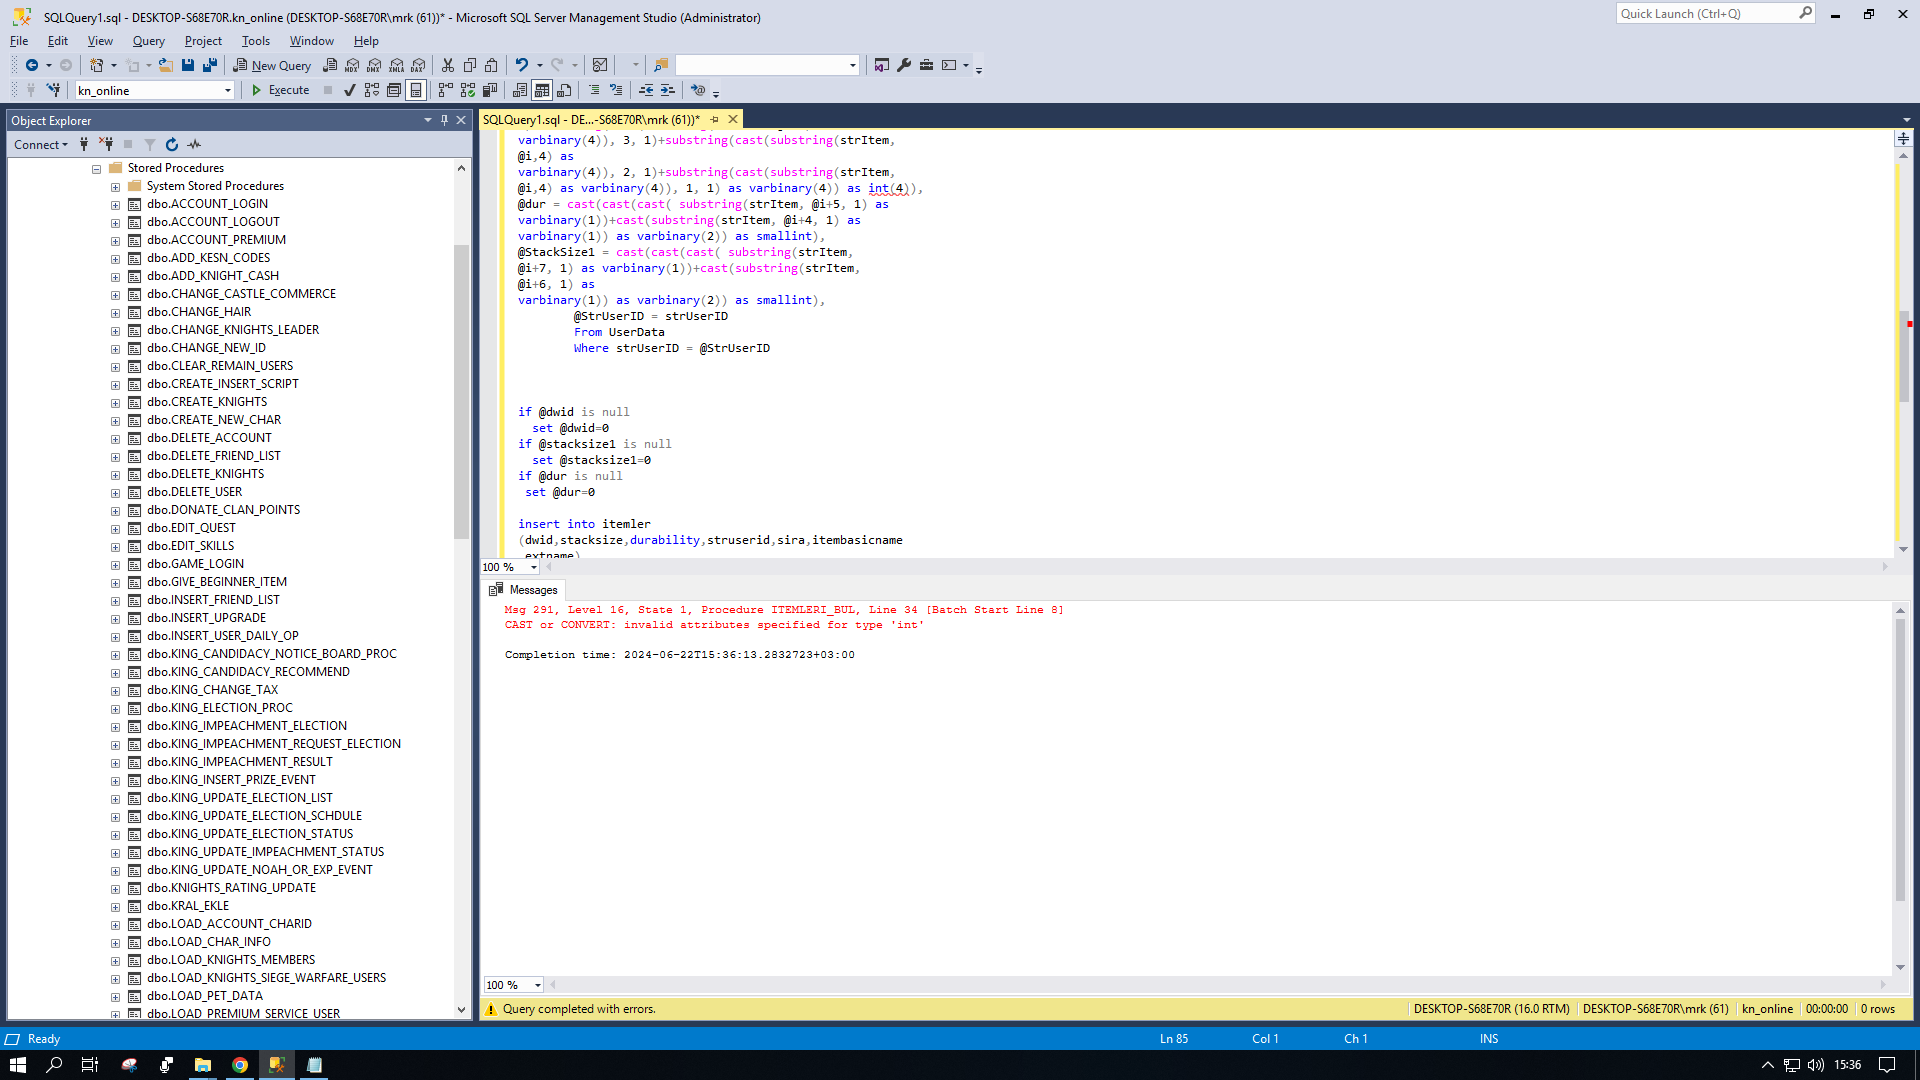
Task: Open the Properties wrench icon
Action: (904, 65)
